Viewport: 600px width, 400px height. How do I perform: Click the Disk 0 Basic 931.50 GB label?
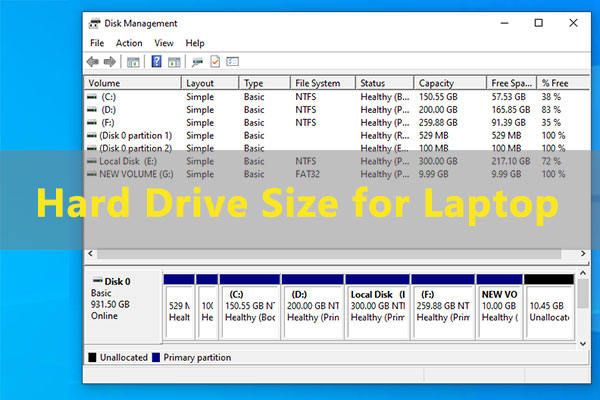[x=123, y=306]
